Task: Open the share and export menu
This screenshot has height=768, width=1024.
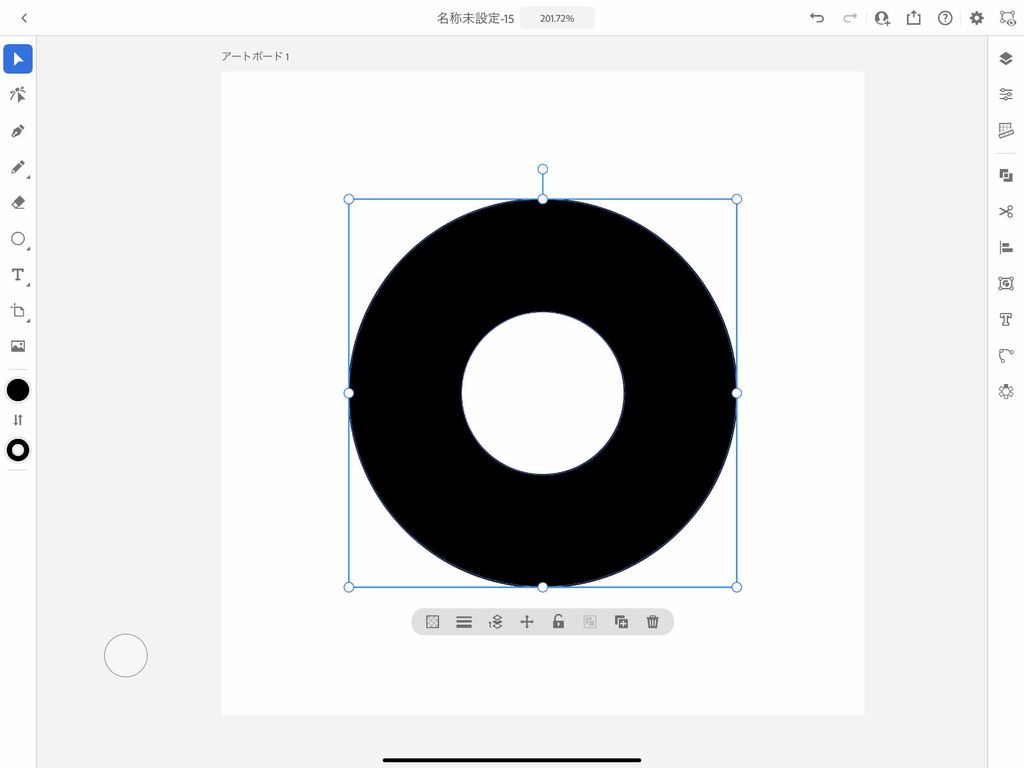Action: pyautogui.click(x=914, y=18)
